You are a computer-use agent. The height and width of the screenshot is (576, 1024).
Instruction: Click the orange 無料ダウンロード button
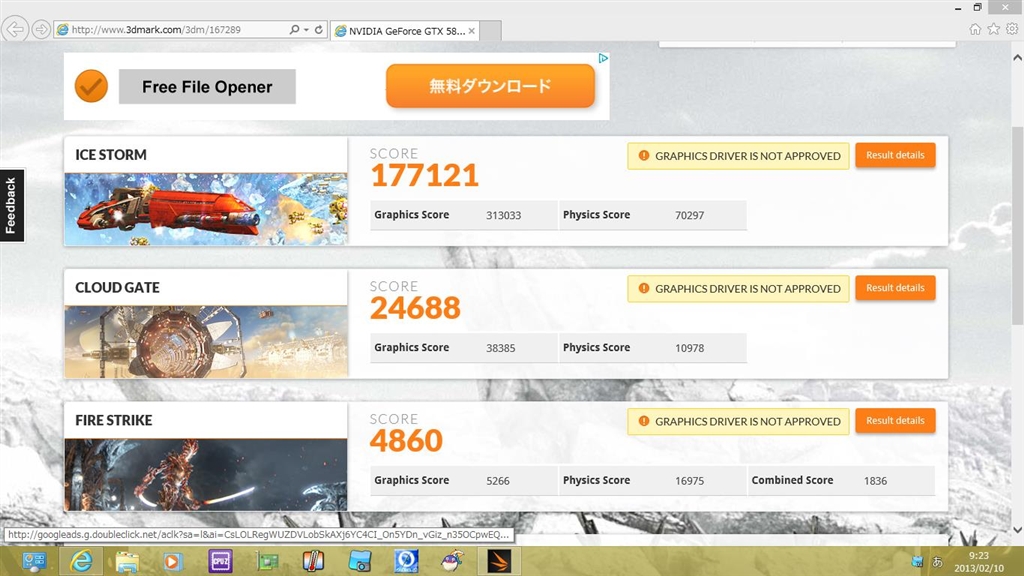click(490, 86)
